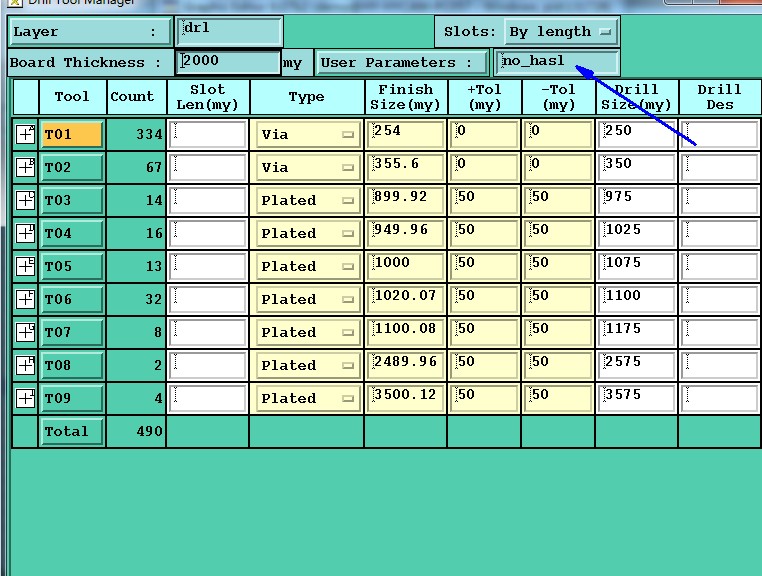Open the Type dropdown for T07 Plated
This screenshot has width=762, height=576.
307,332
